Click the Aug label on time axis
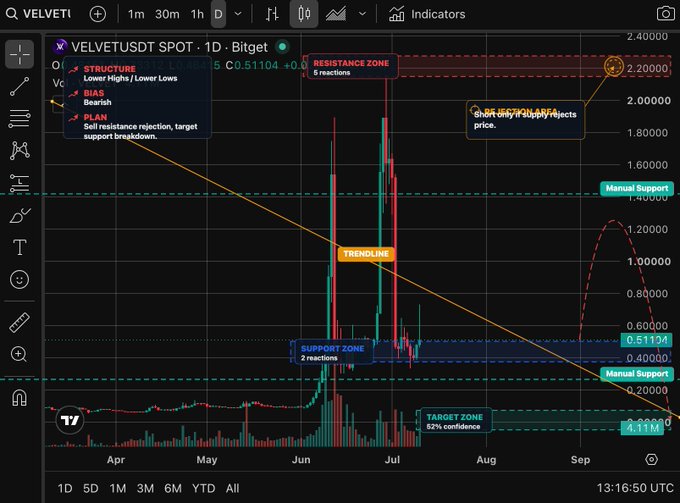 tap(486, 460)
